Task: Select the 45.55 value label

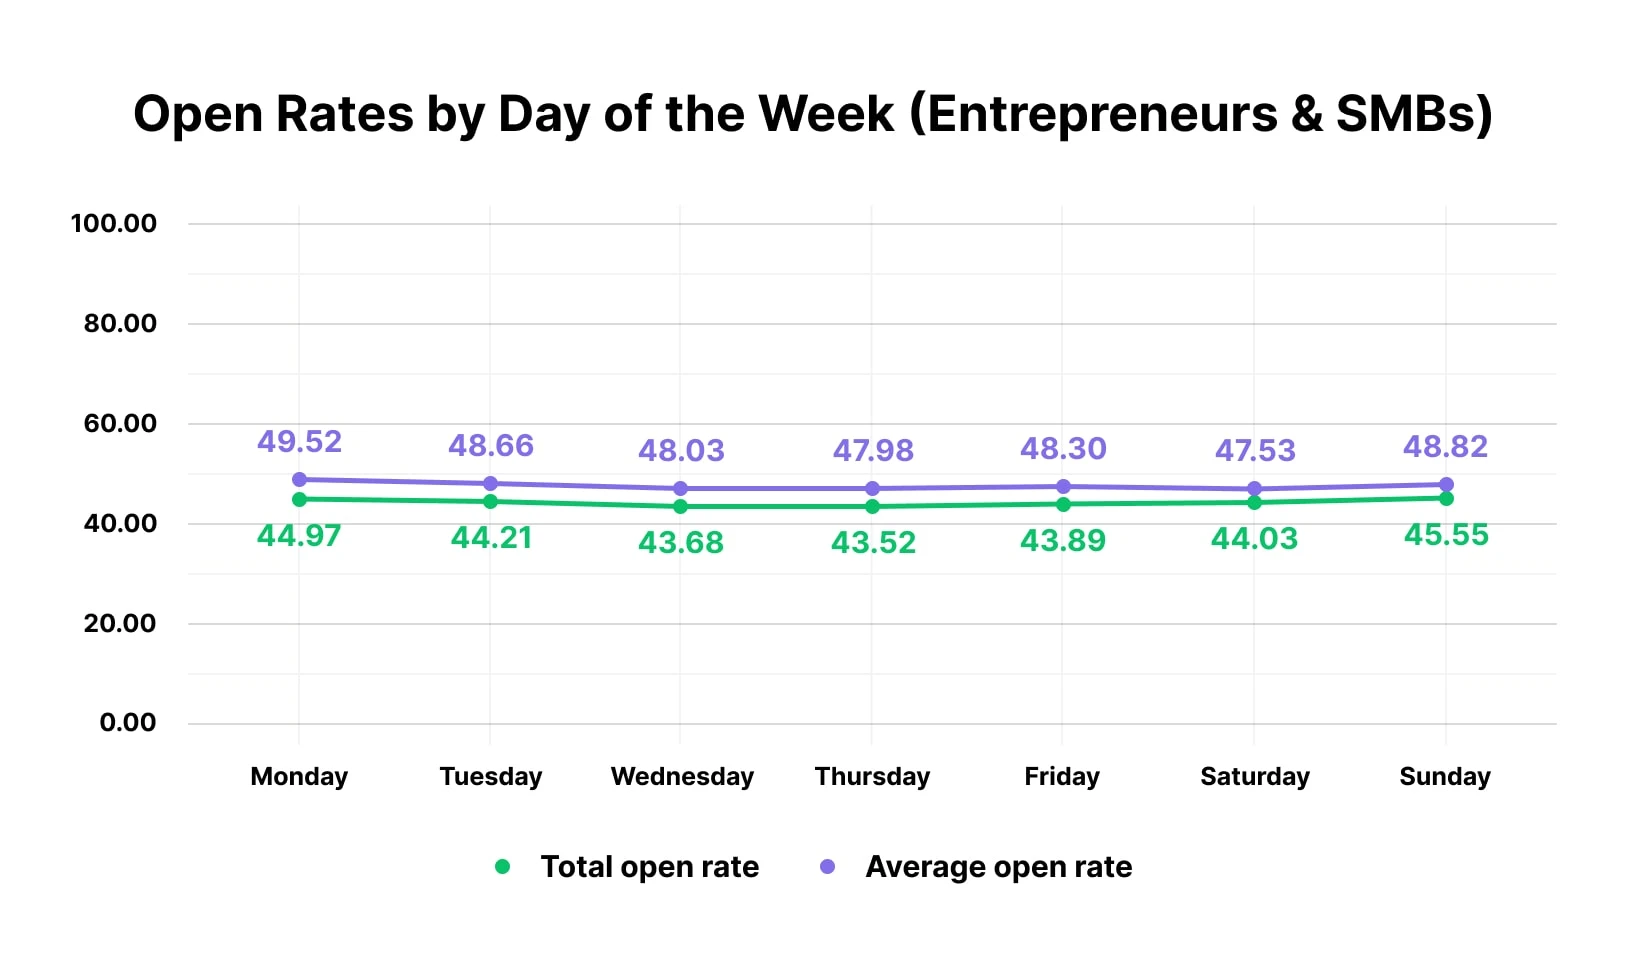Action: [1446, 535]
